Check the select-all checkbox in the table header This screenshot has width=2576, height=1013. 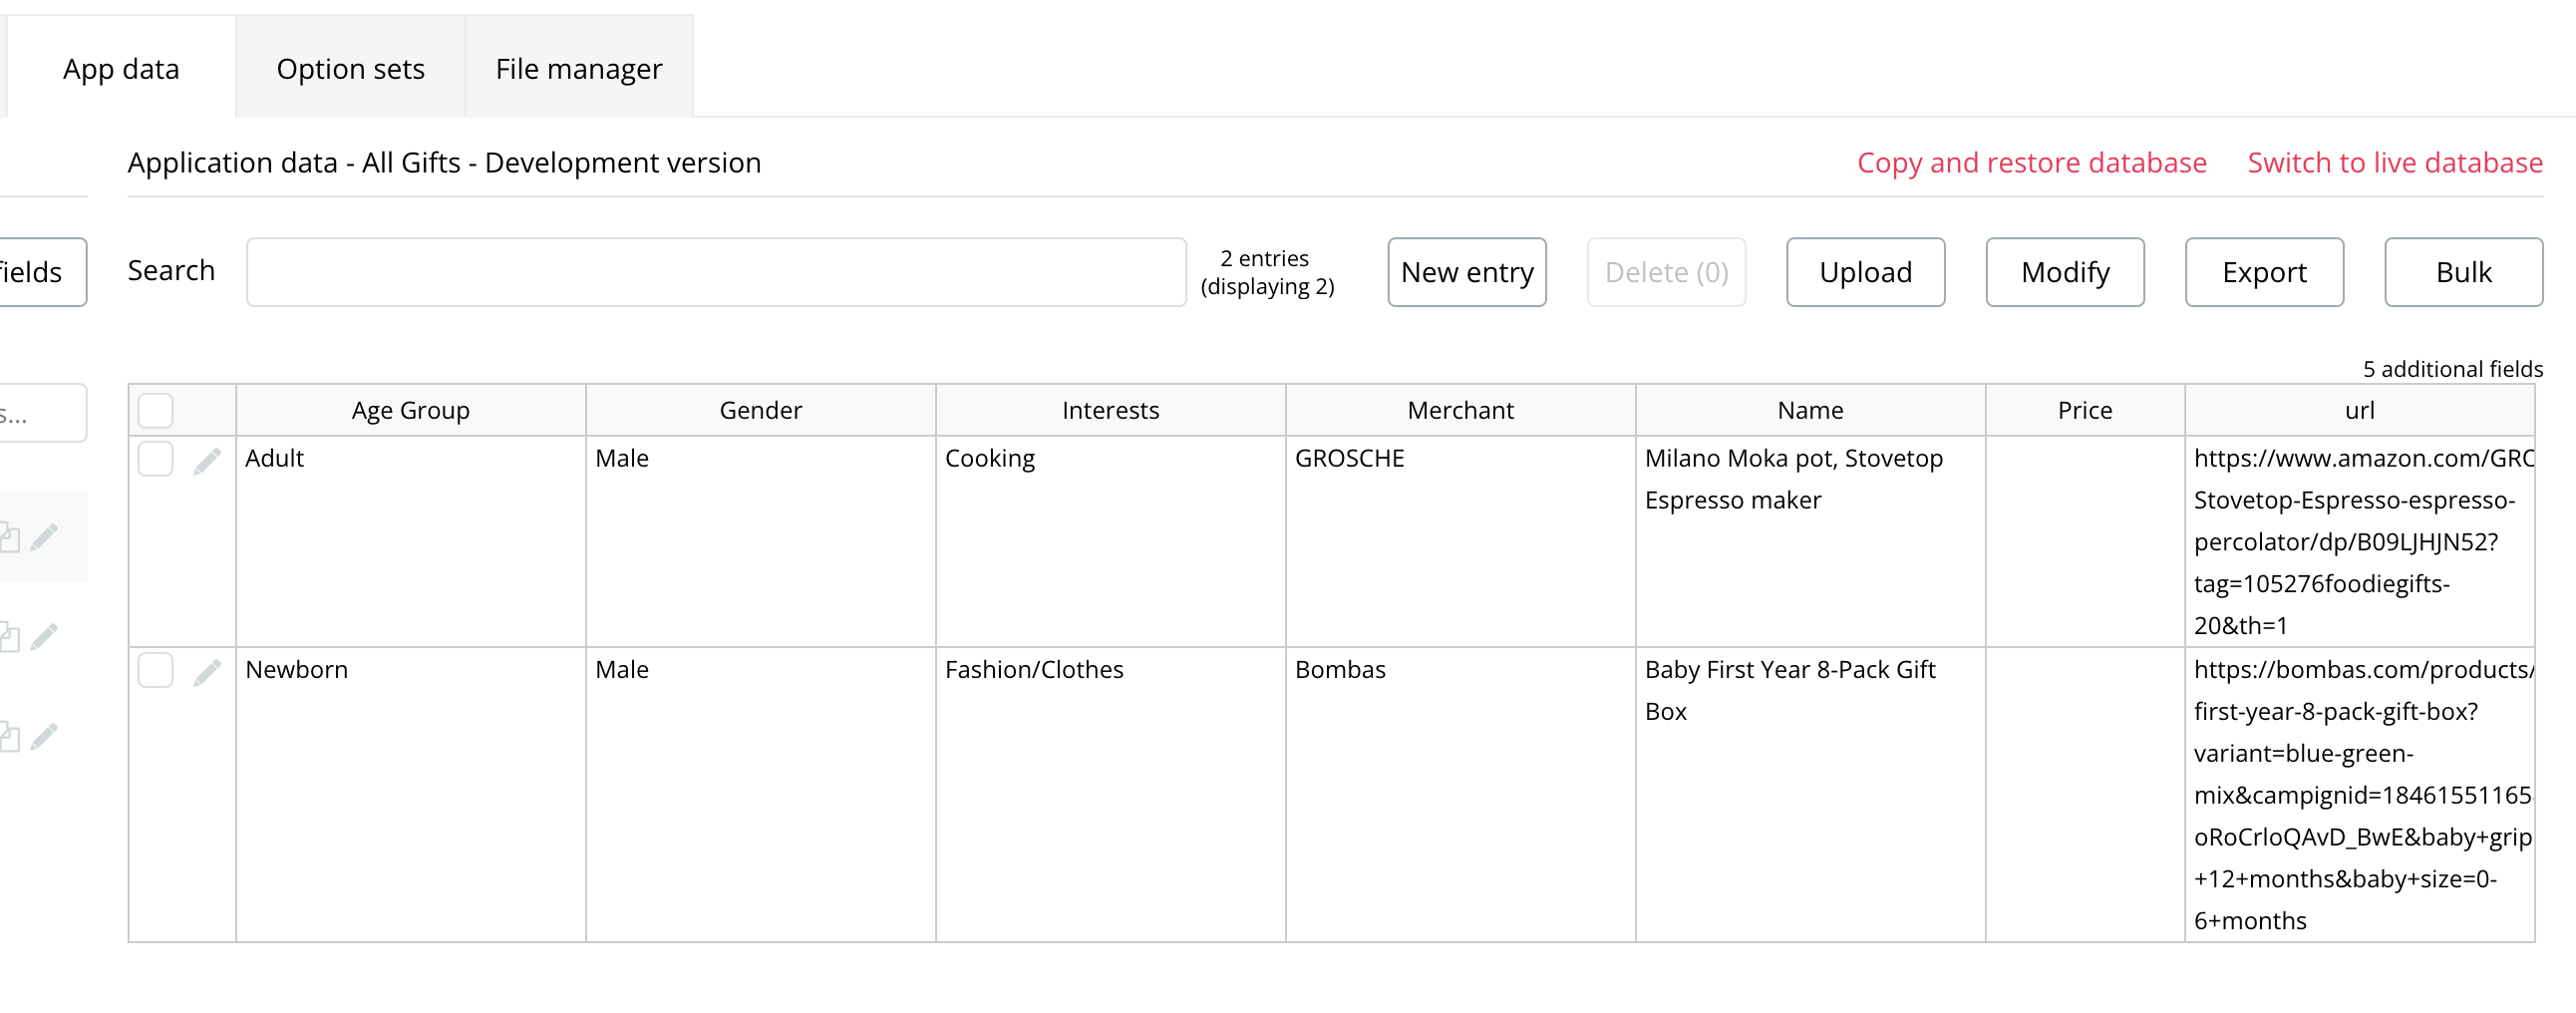(x=156, y=409)
